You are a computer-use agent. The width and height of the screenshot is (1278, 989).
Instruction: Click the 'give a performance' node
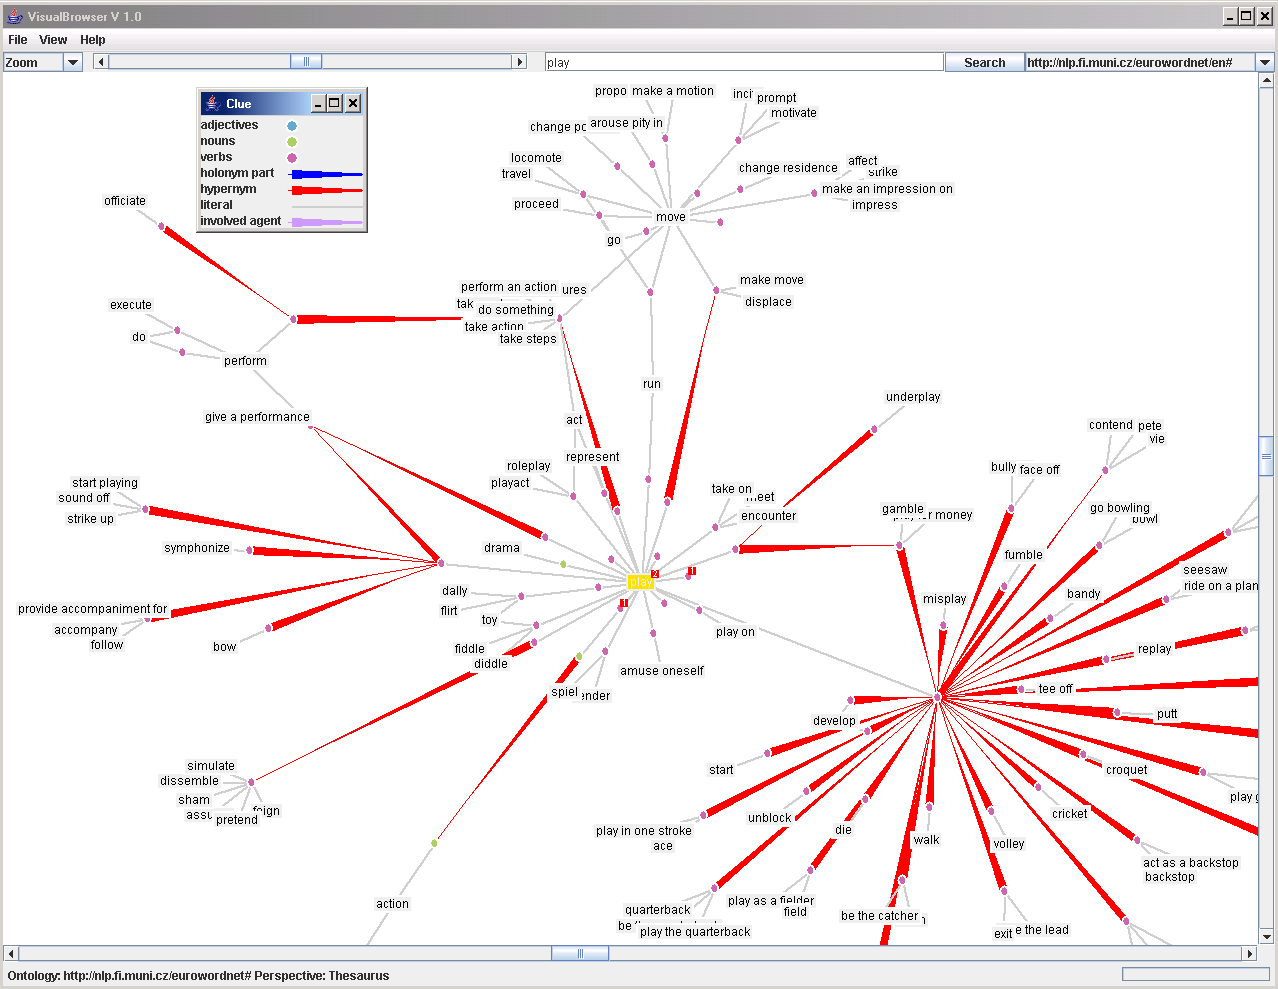pyautogui.click(x=257, y=417)
